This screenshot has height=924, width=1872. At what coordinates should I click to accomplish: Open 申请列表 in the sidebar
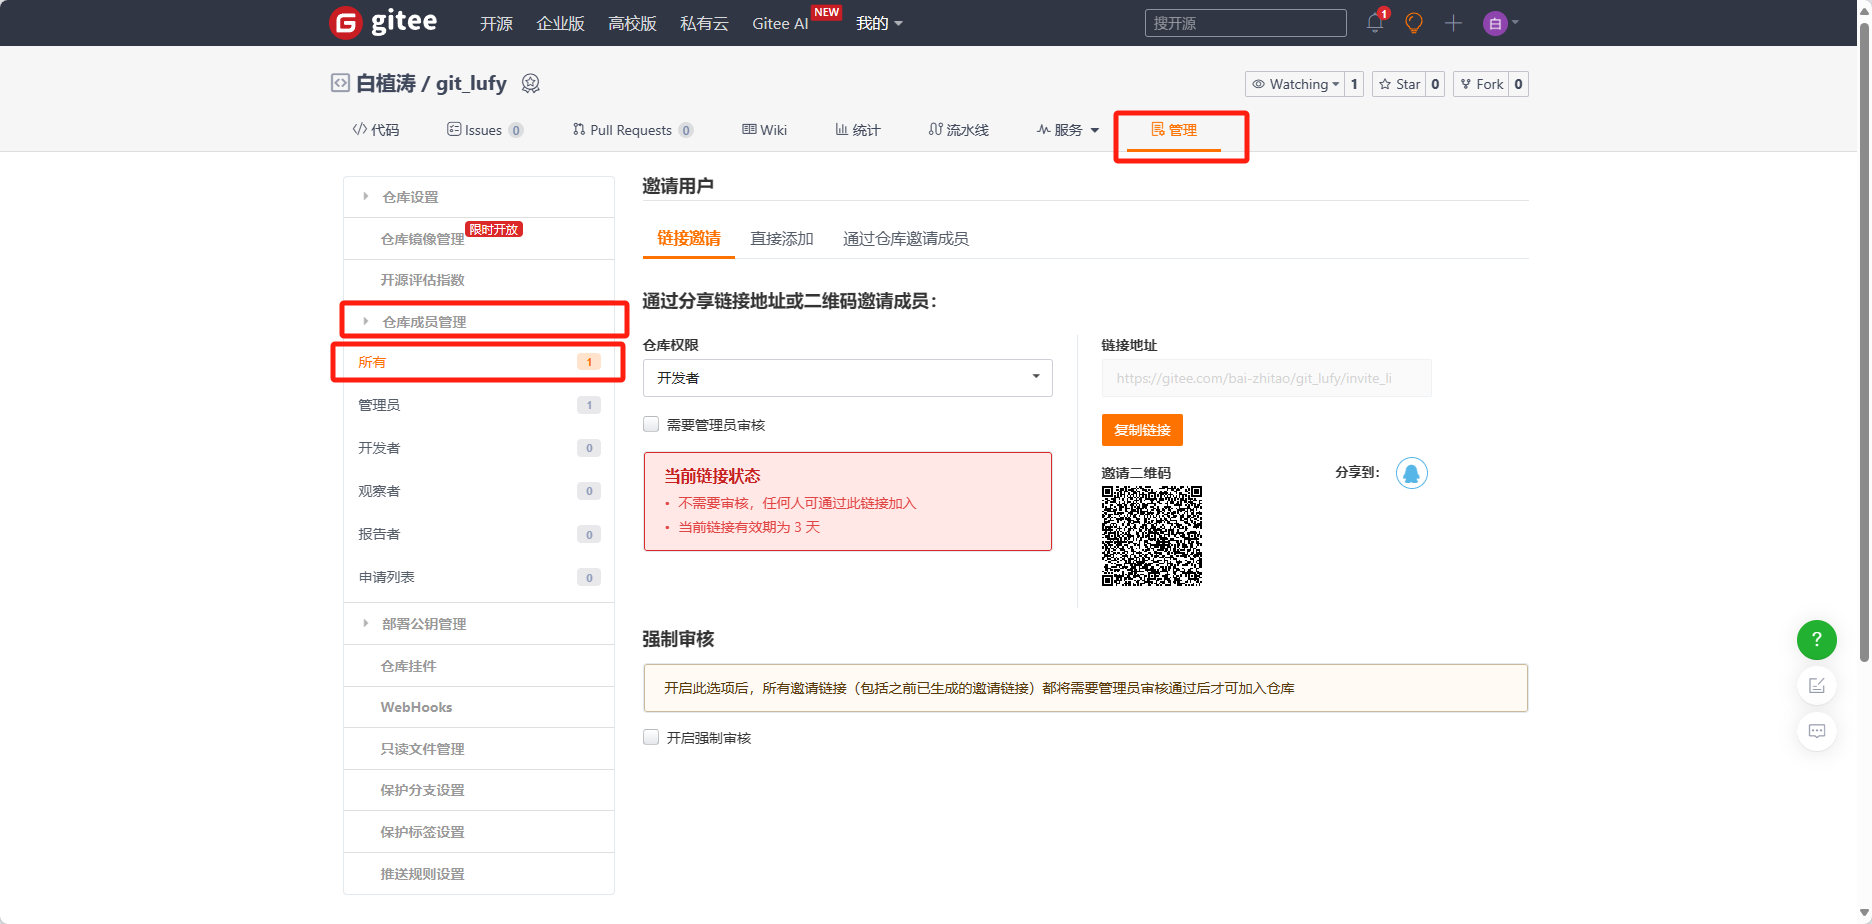click(x=479, y=577)
